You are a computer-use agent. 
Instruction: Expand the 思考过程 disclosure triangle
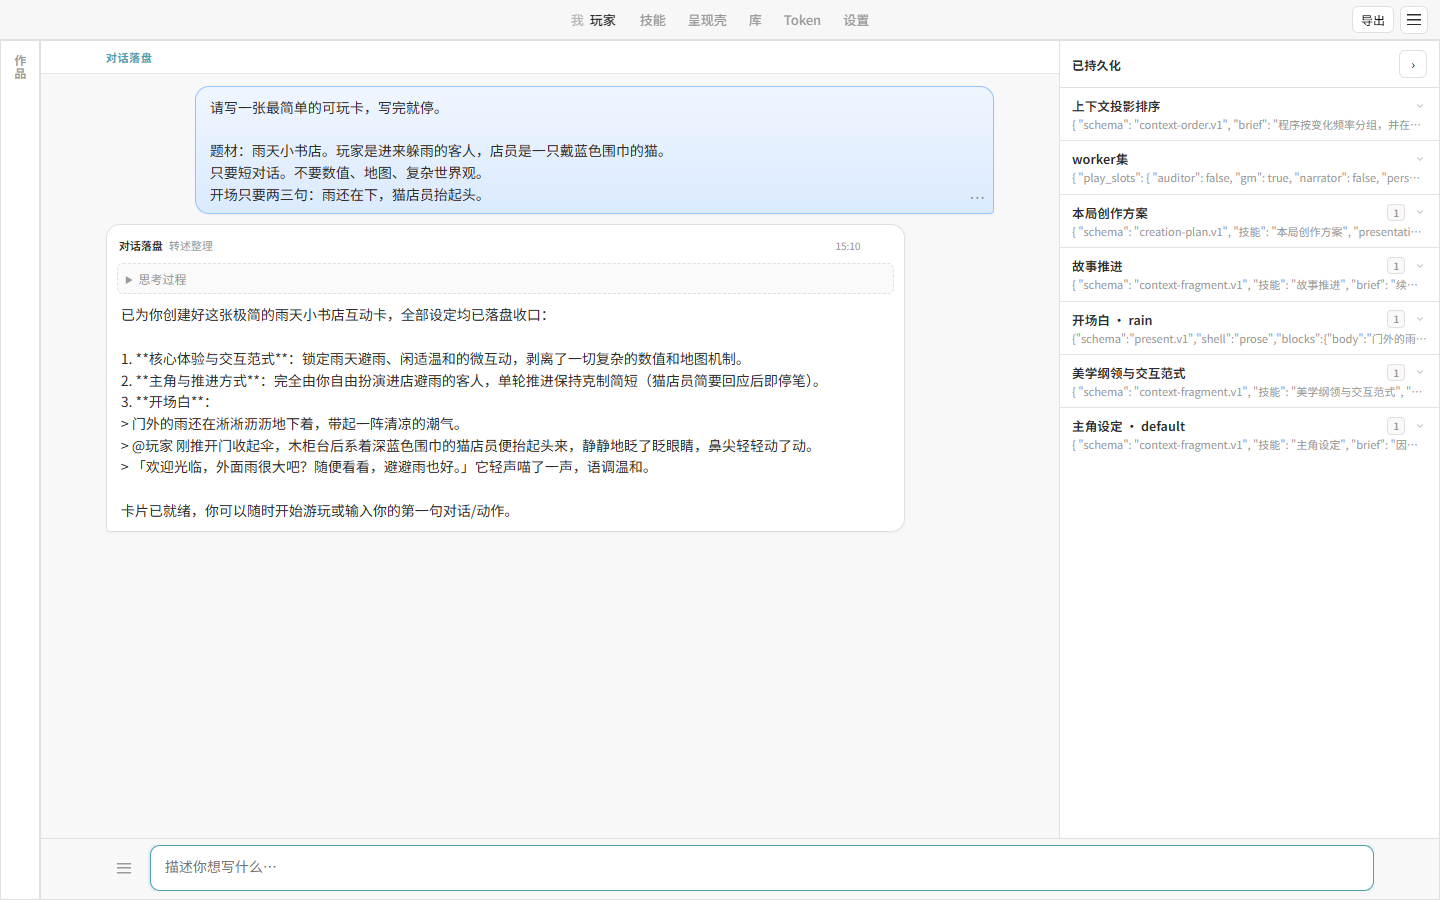(x=129, y=280)
